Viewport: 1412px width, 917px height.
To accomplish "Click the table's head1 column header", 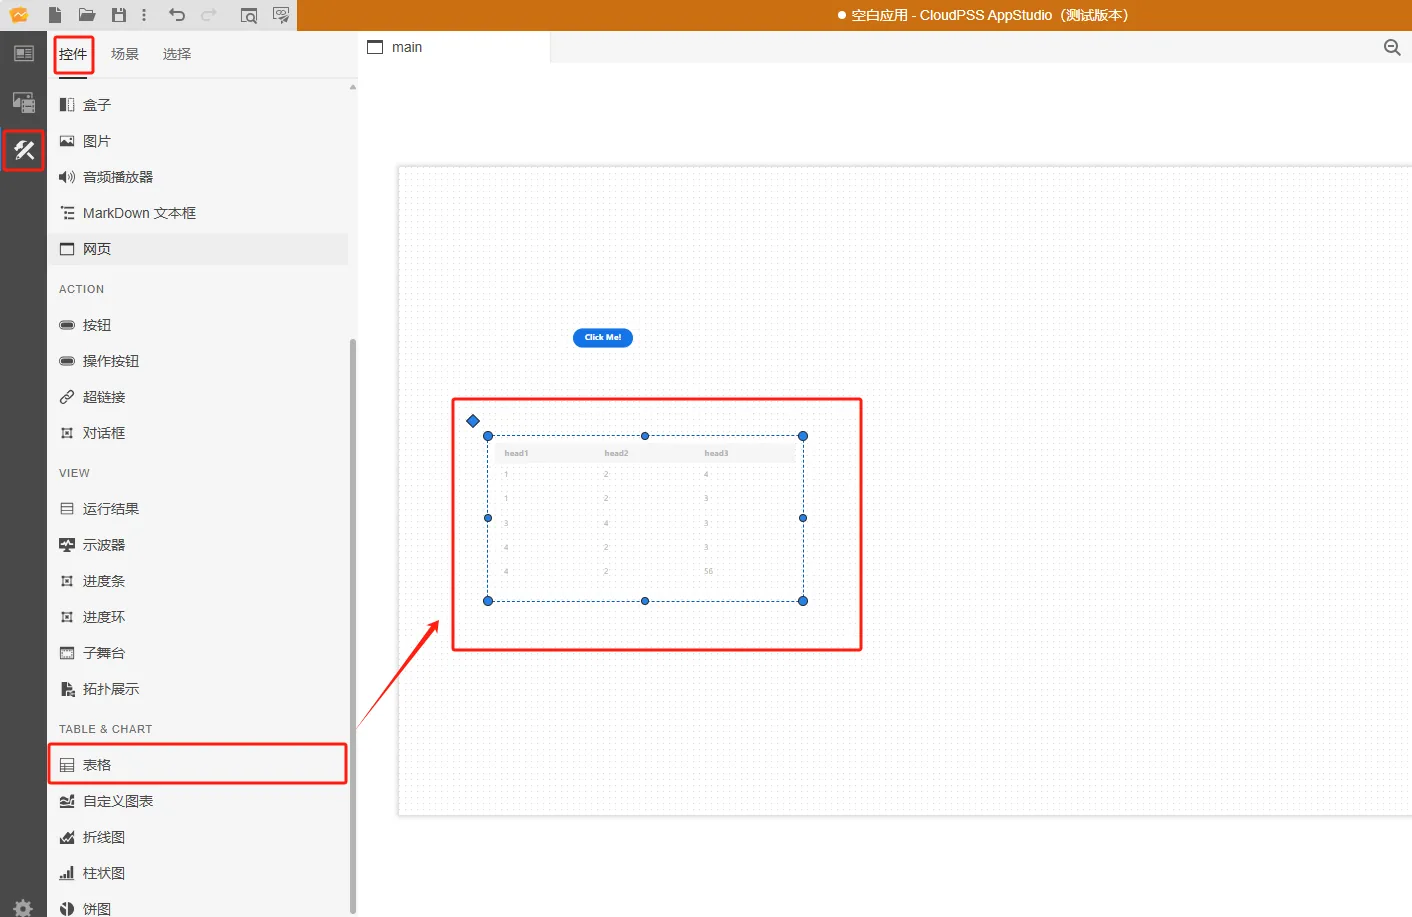I will pyautogui.click(x=516, y=453).
